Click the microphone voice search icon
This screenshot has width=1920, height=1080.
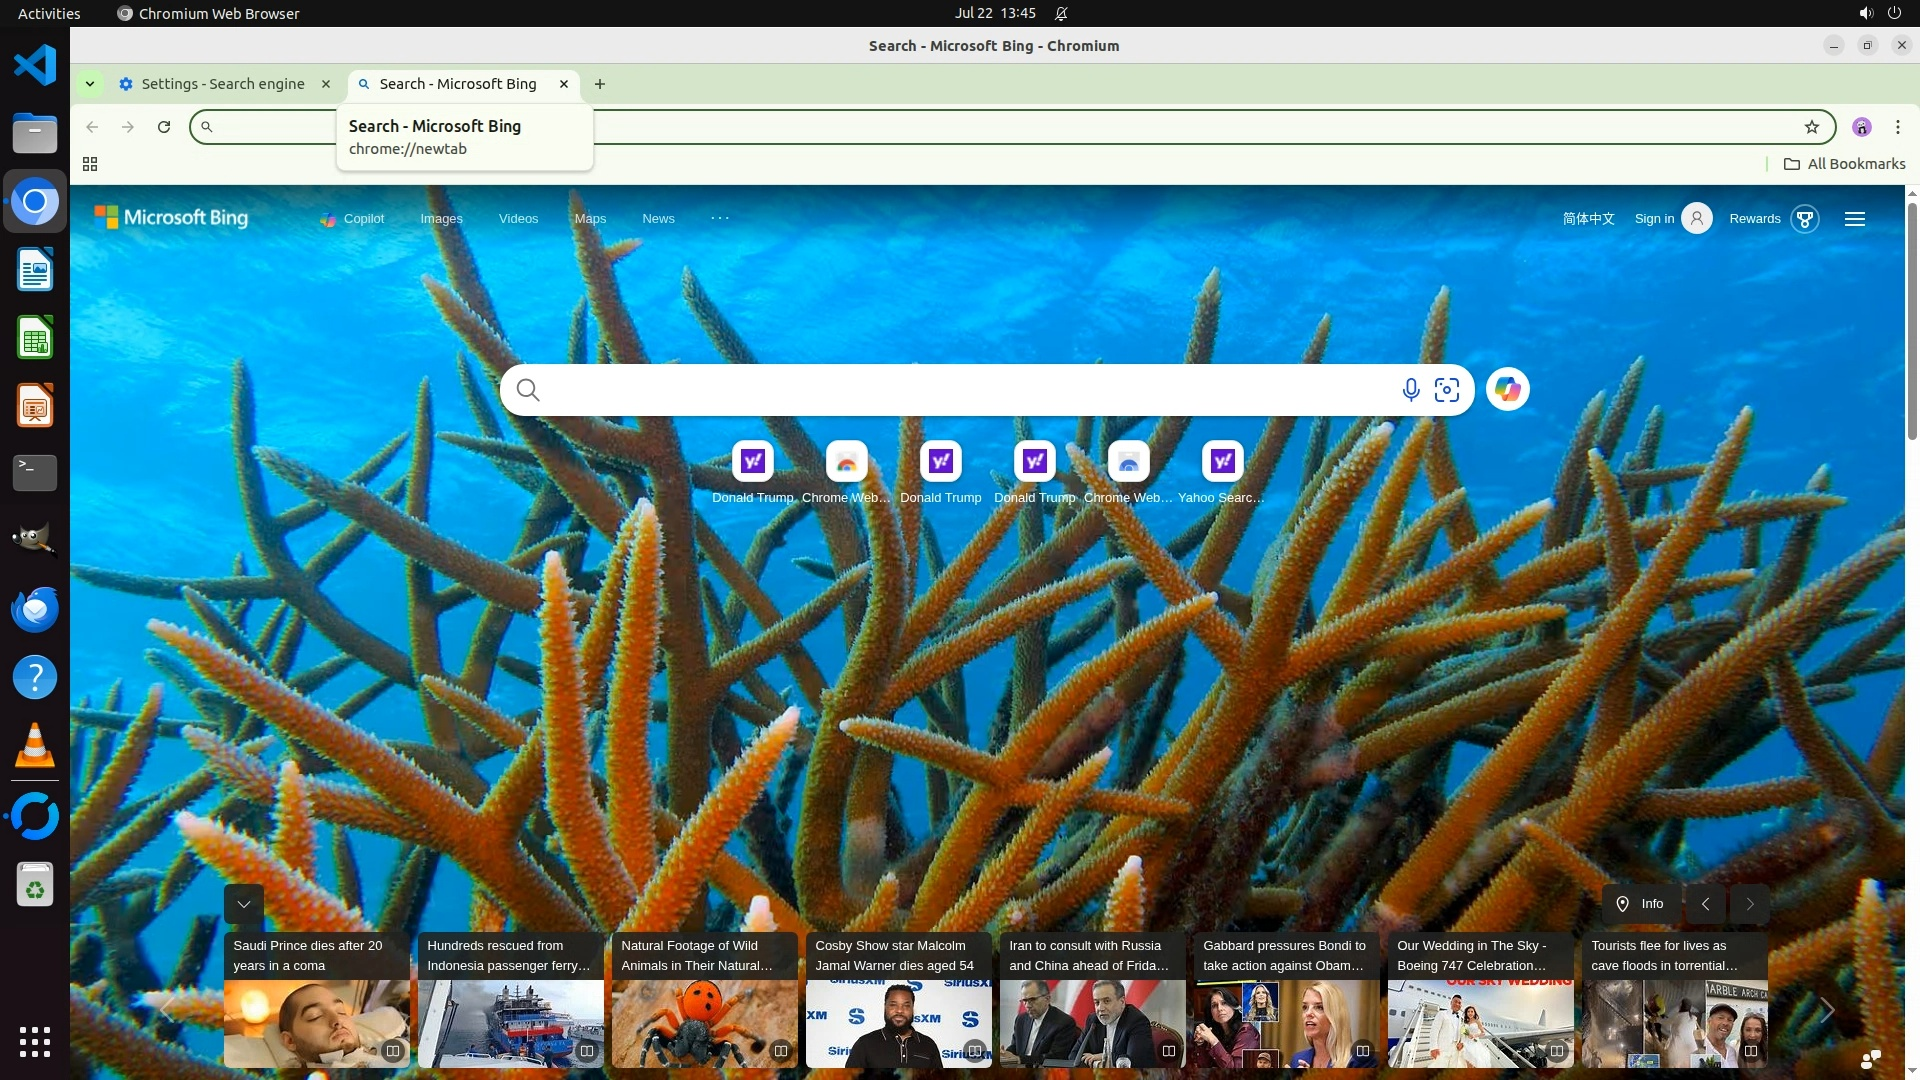tap(1410, 390)
